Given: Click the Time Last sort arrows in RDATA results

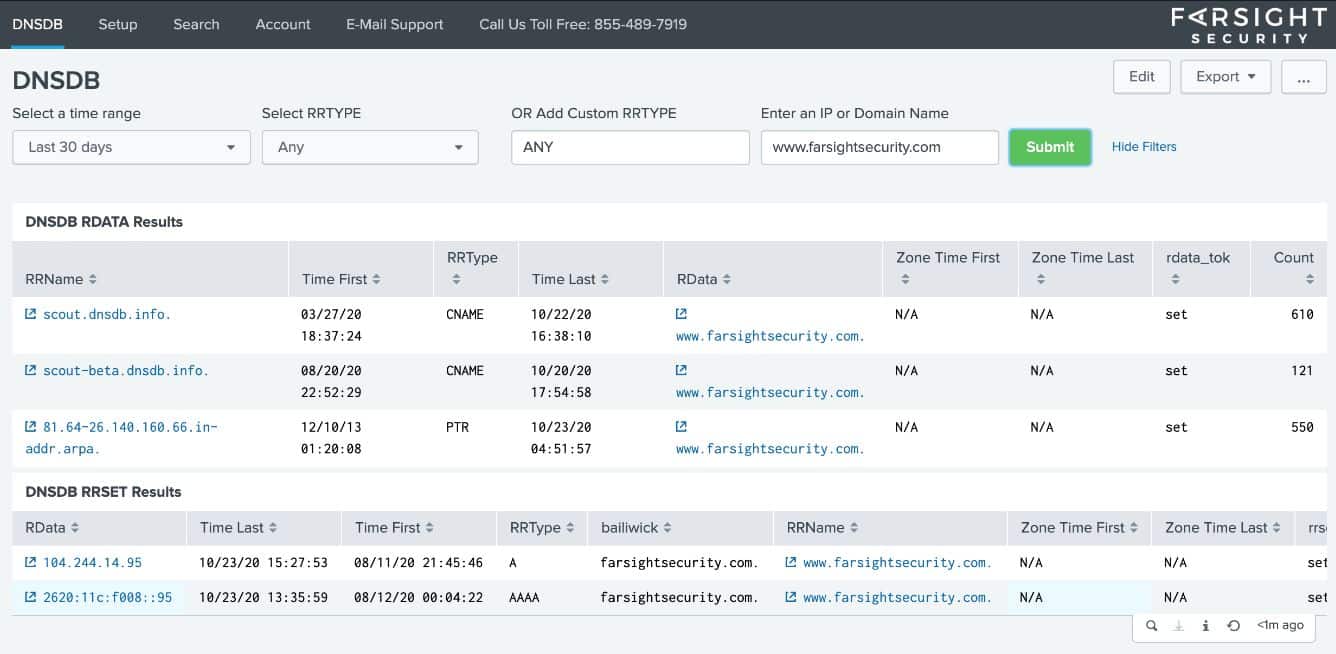Looking at the screenshot, I should tap(605, 280).
